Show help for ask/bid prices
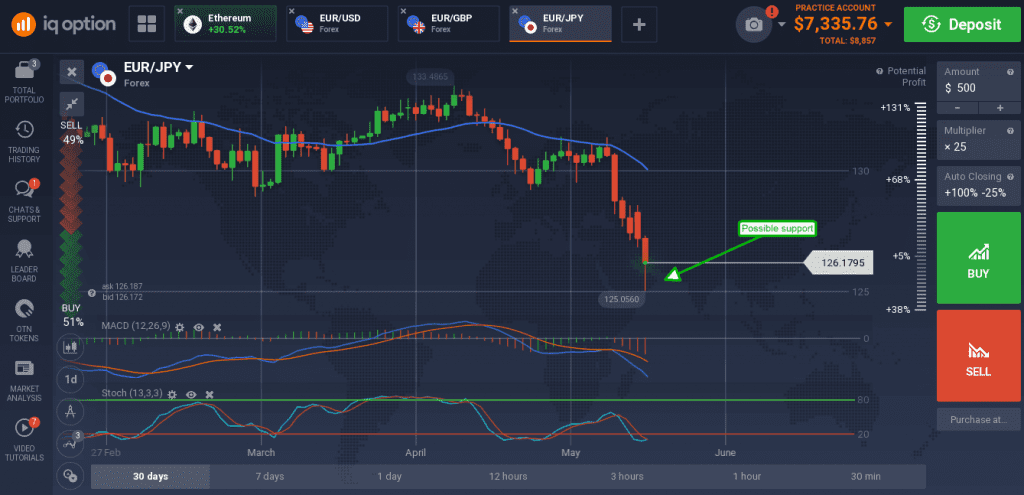This screenshot has width=1024, height=495. (91, 293)
